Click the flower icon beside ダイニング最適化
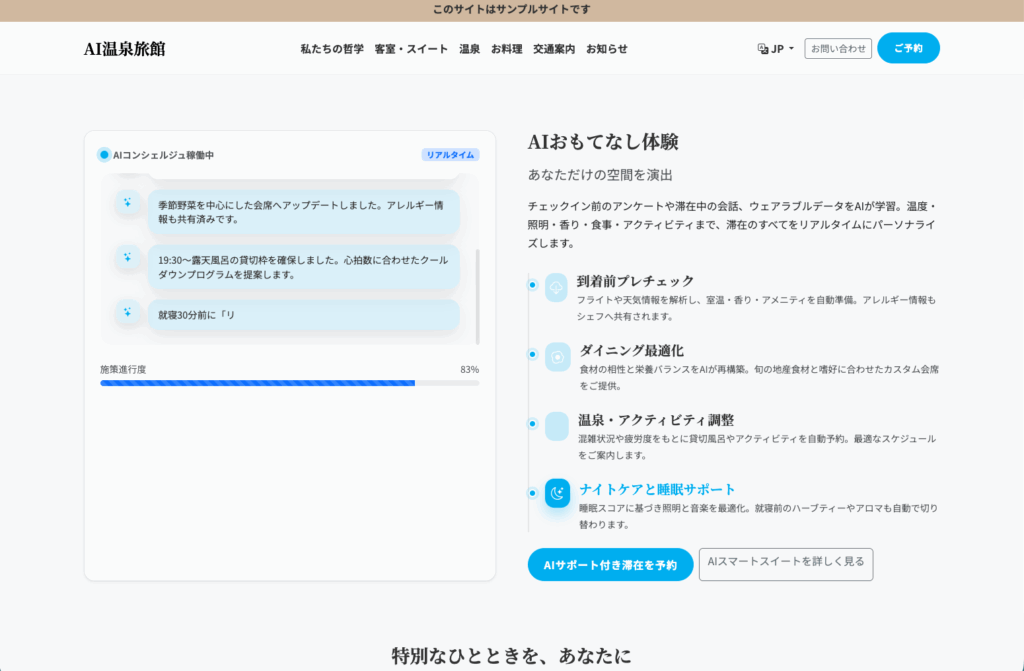1024x671 pixels. [x=557, y=357]
